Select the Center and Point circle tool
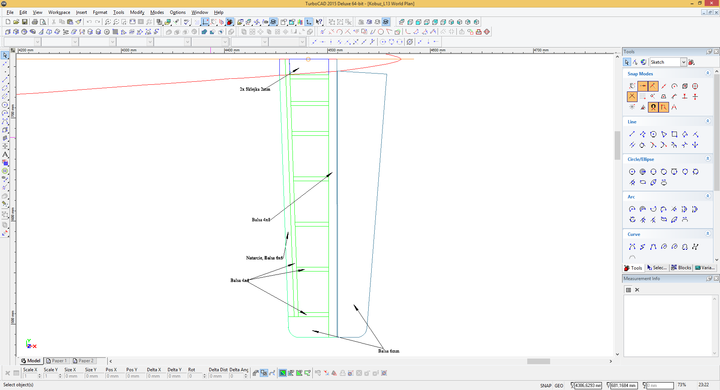This screenshot has height=390, width=720. point(632,172)
